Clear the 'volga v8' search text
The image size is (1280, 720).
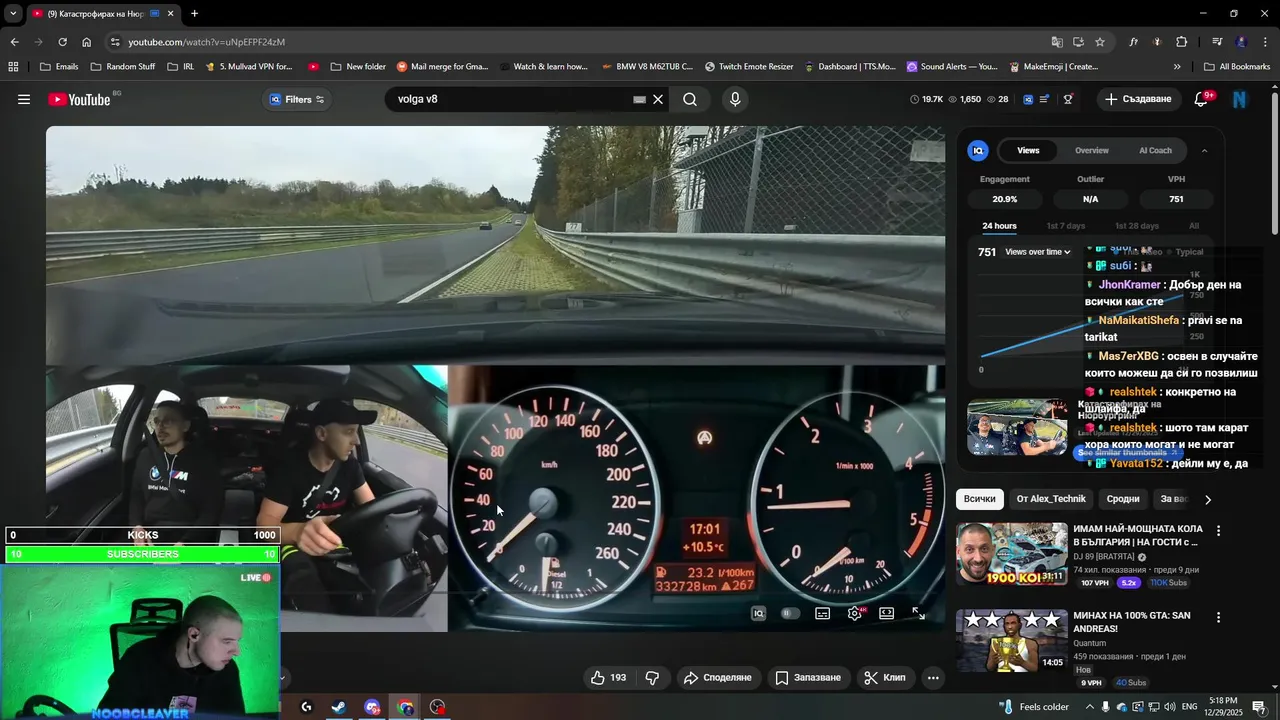[658, 99]
